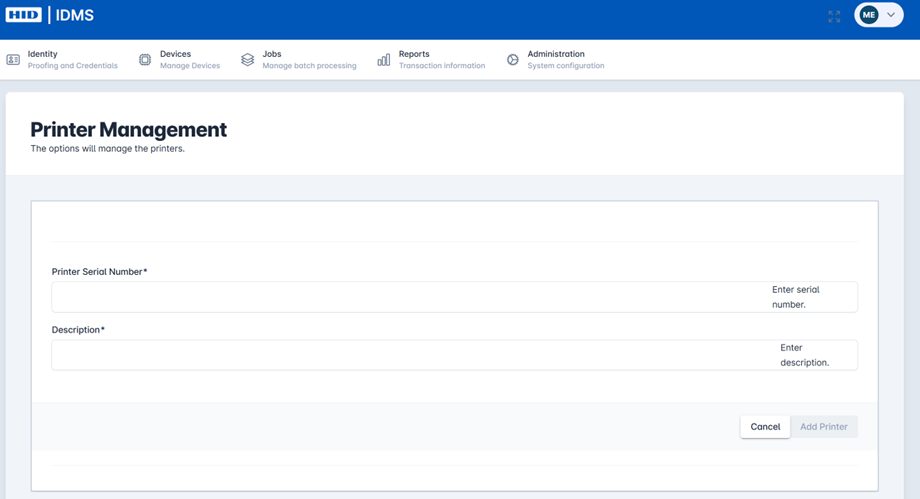Click 'The options will manage the printers.' text
Viewport: 920px width, 499px height.
click(107, 149)
